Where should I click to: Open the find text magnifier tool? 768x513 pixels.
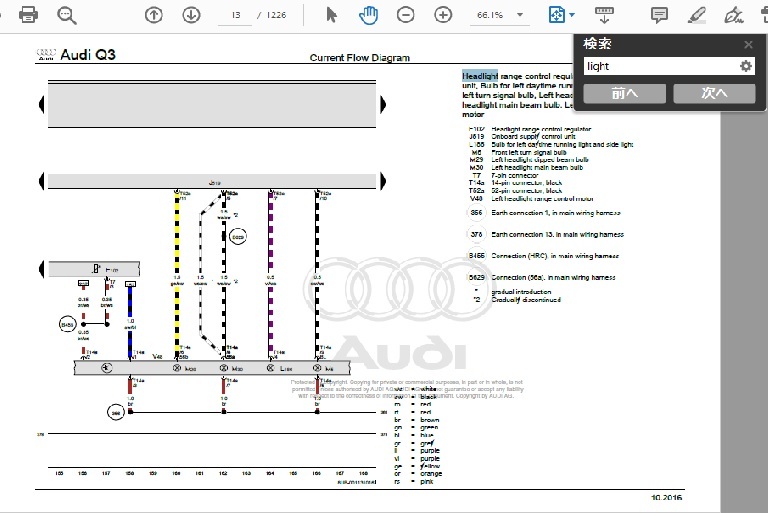click(x=66, y=15)
